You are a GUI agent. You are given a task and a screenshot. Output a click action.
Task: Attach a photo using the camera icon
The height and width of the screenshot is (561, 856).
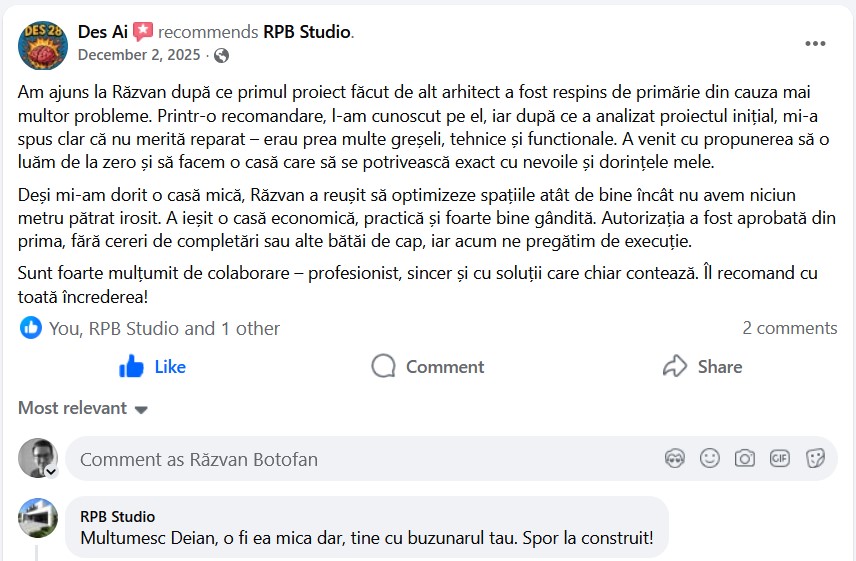point(745,458)
